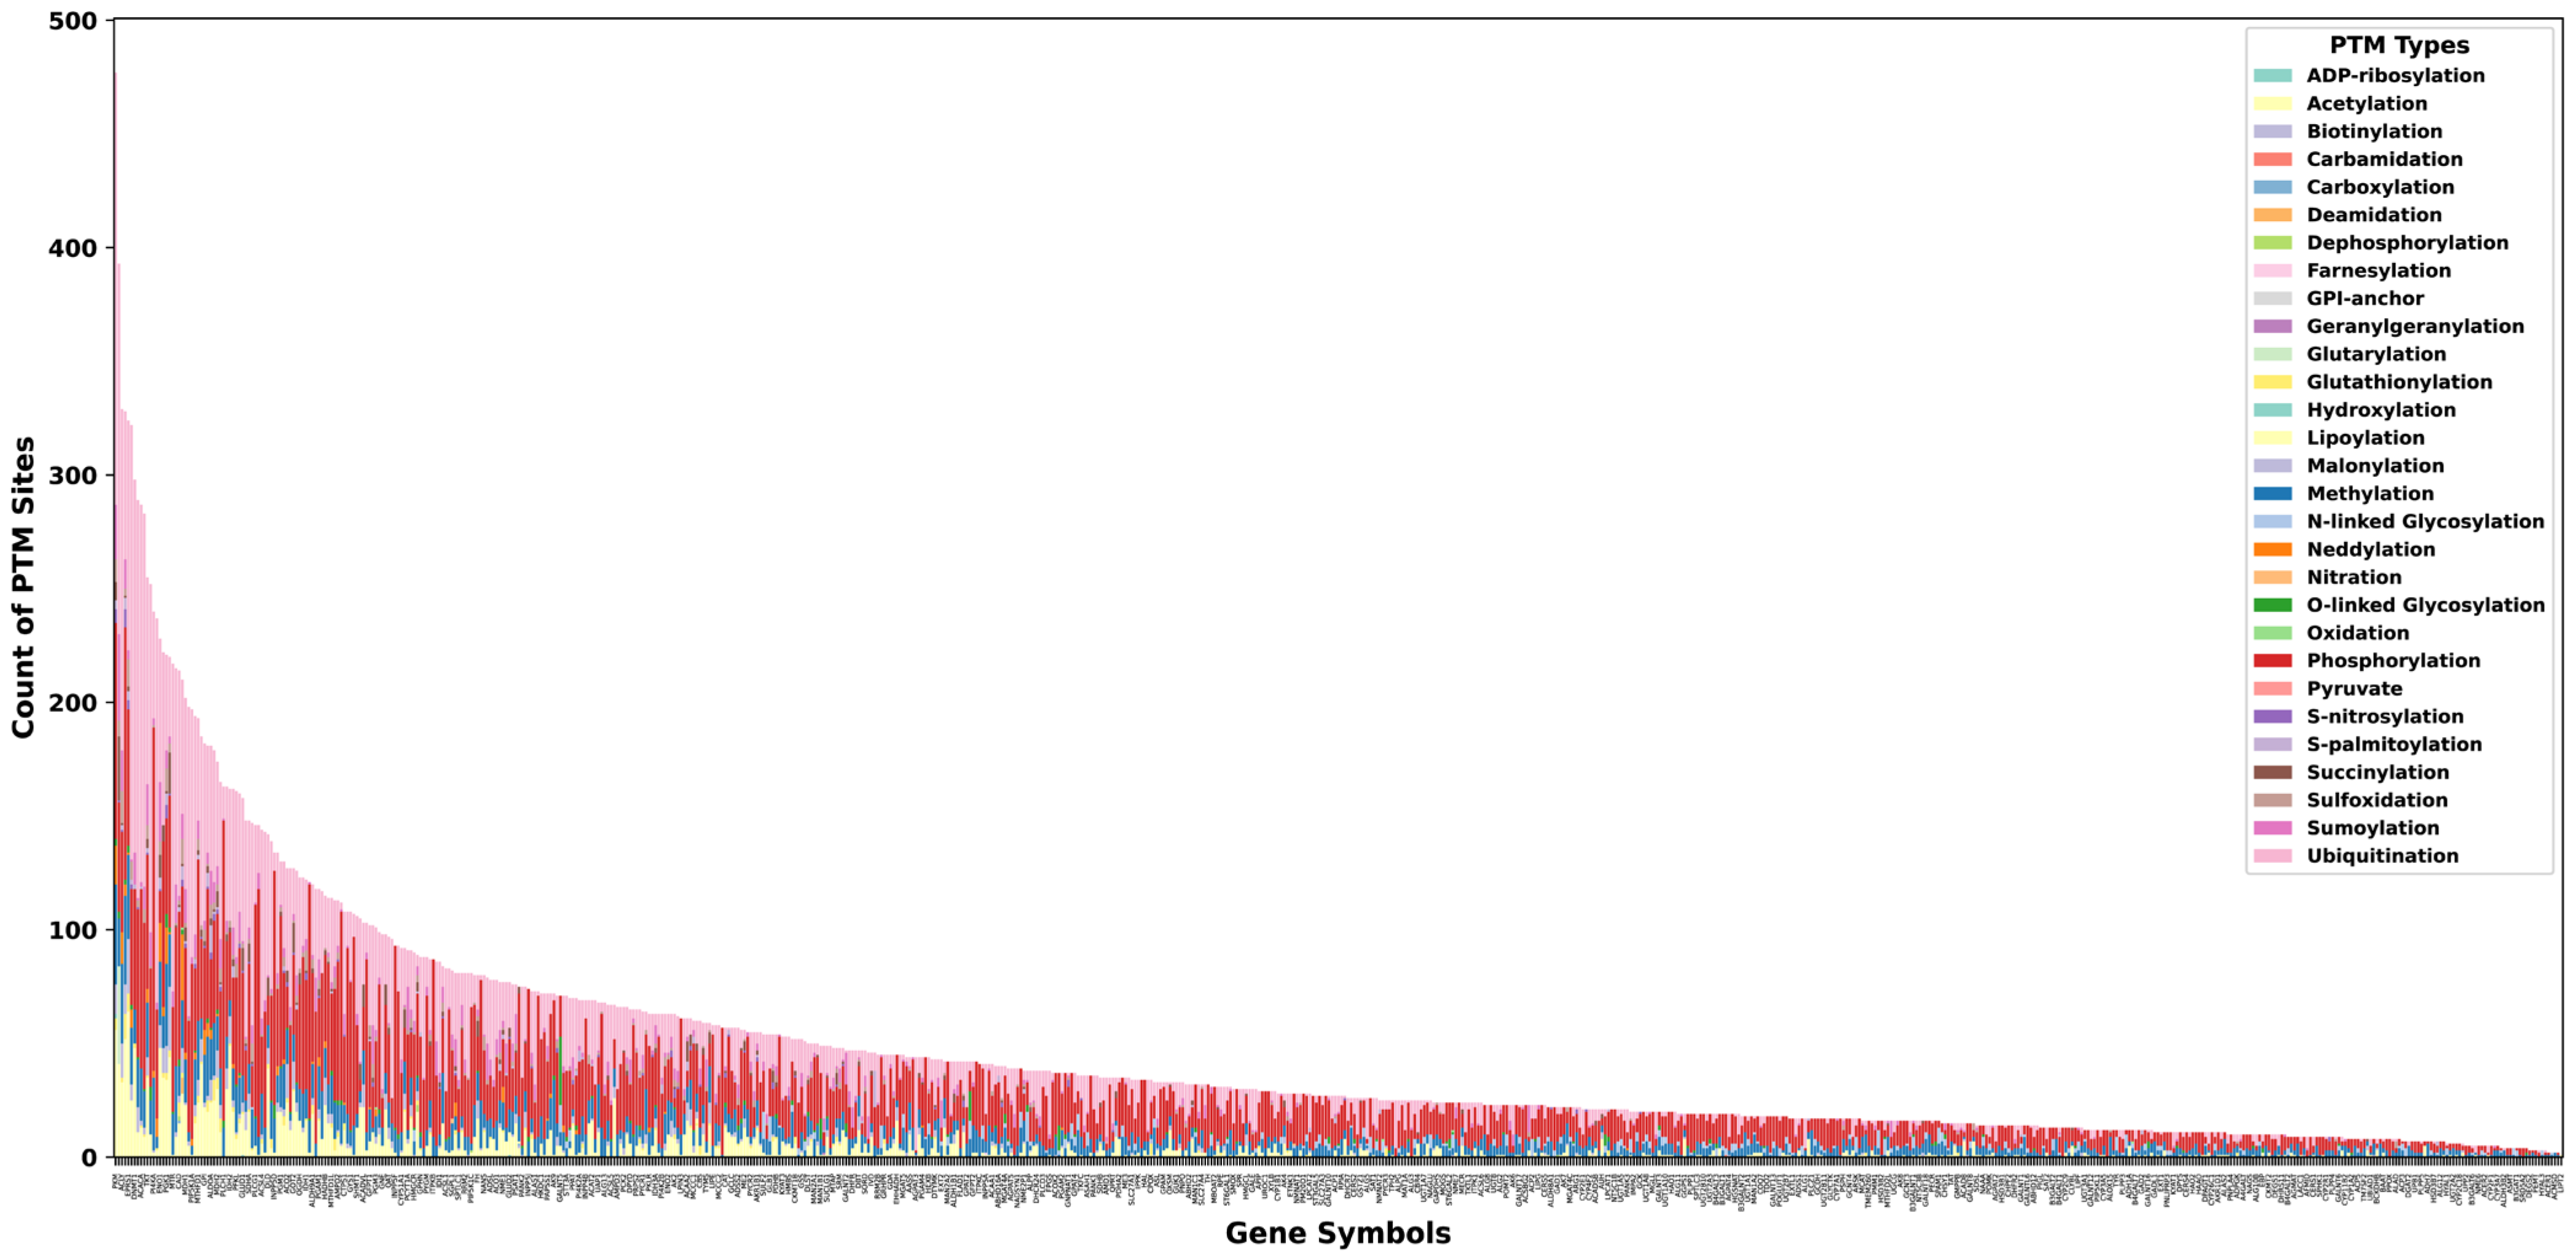2576x1258 pixels.
Task: Click the Acetylation legend color swatch
Action: coord(2272,104)
